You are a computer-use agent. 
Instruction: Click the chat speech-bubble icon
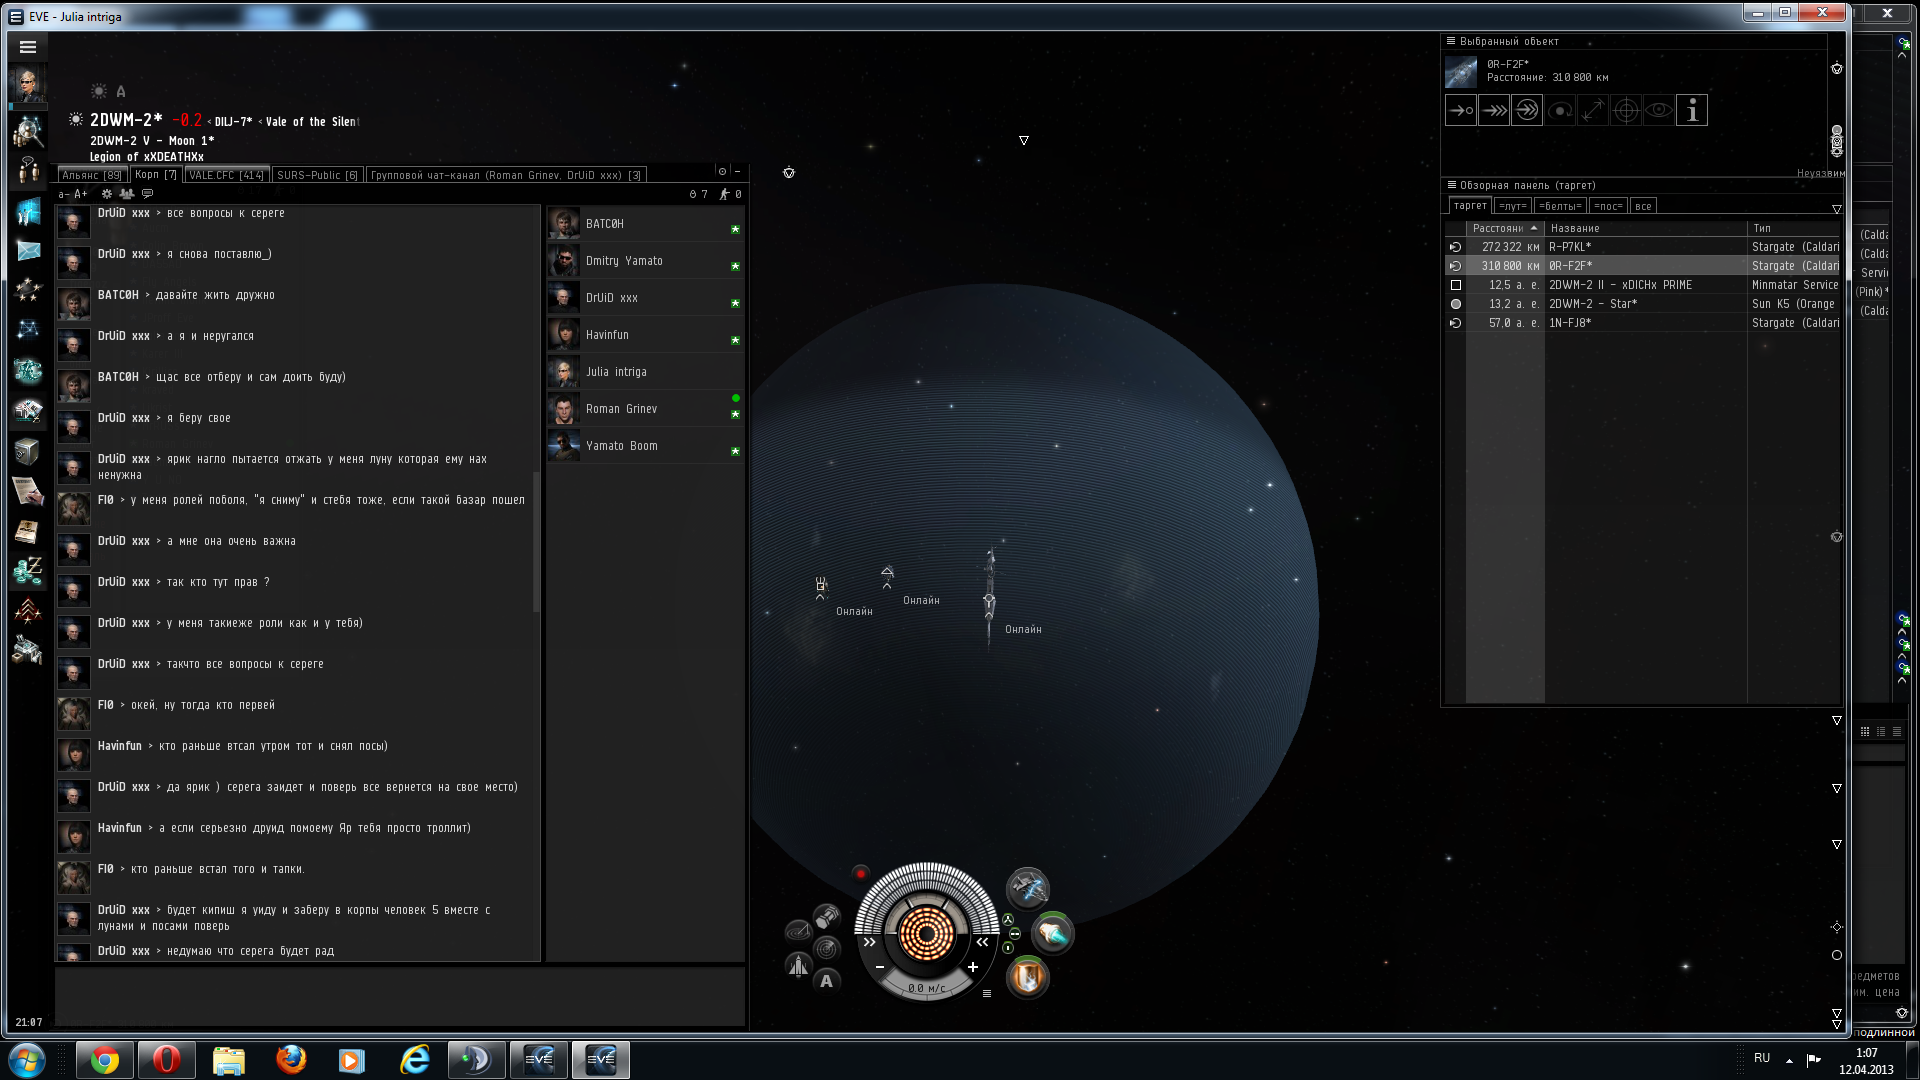147,194
